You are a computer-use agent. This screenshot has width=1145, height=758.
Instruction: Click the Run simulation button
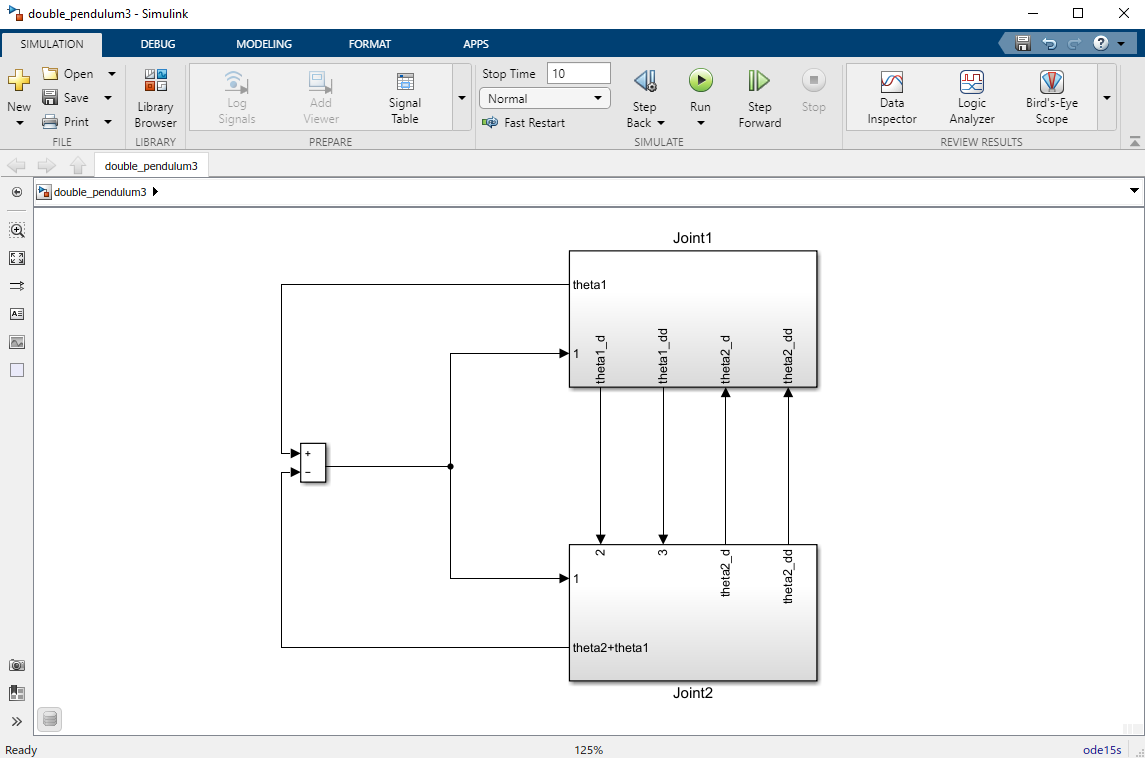pos(700,80)
